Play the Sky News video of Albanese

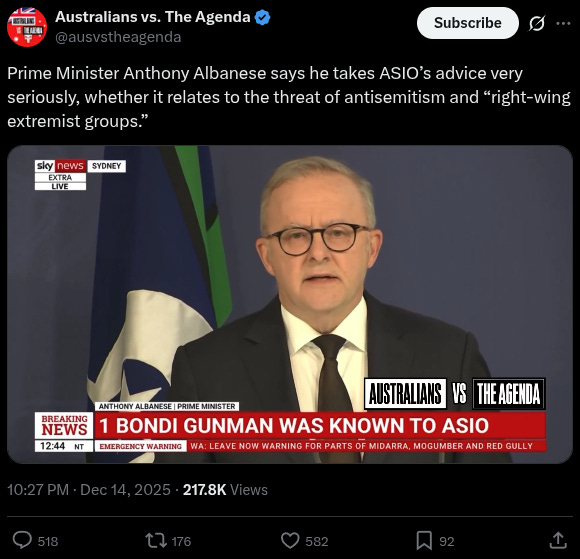tap(290, 304)
